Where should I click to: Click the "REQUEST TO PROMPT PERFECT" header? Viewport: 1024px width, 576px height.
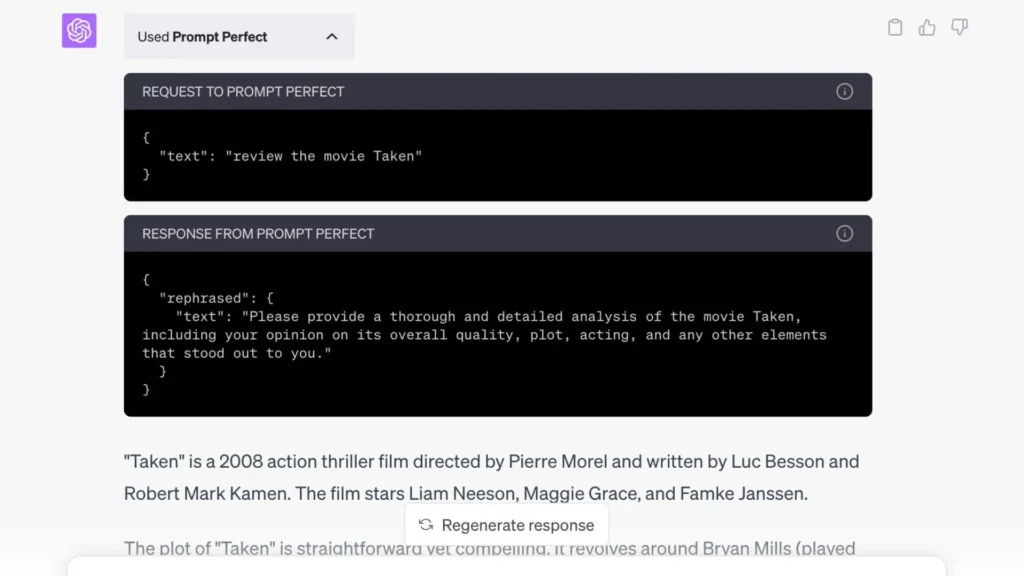[x=243, y=92]
